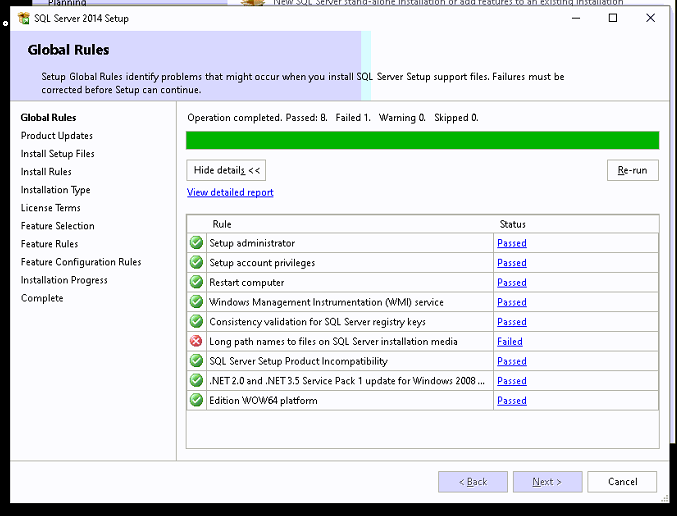This screenshot has width=677, height=516.
Task: Select Feature Selection step in sidebar
Action: (57, 226)
